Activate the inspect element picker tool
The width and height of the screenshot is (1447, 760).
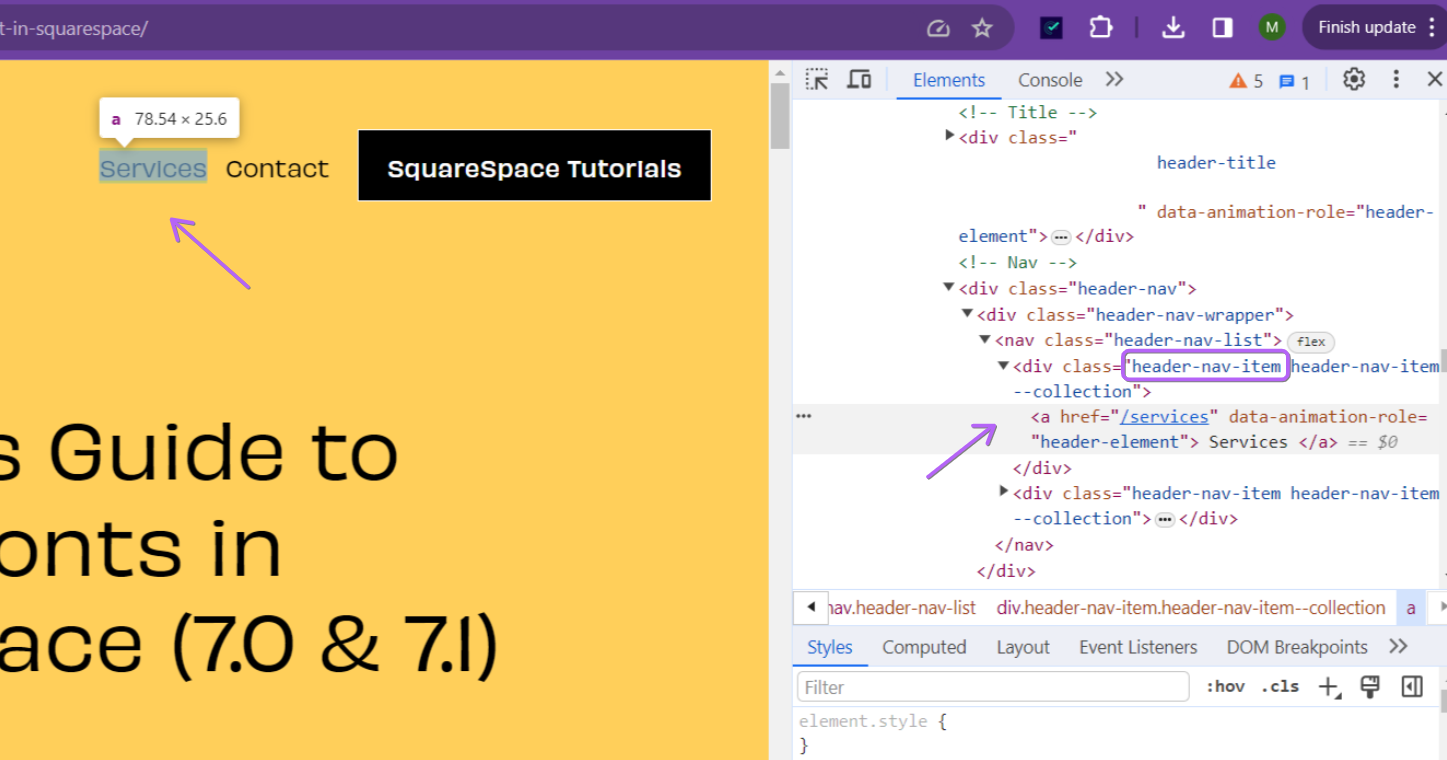click(817, 80)
